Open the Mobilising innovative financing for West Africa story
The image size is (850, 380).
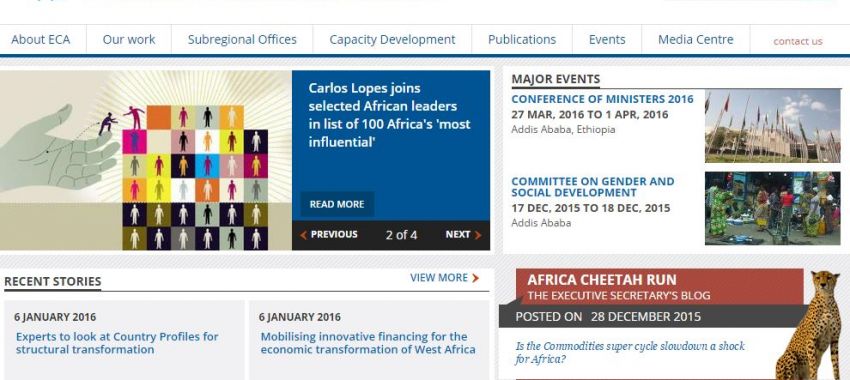[368, 343]
